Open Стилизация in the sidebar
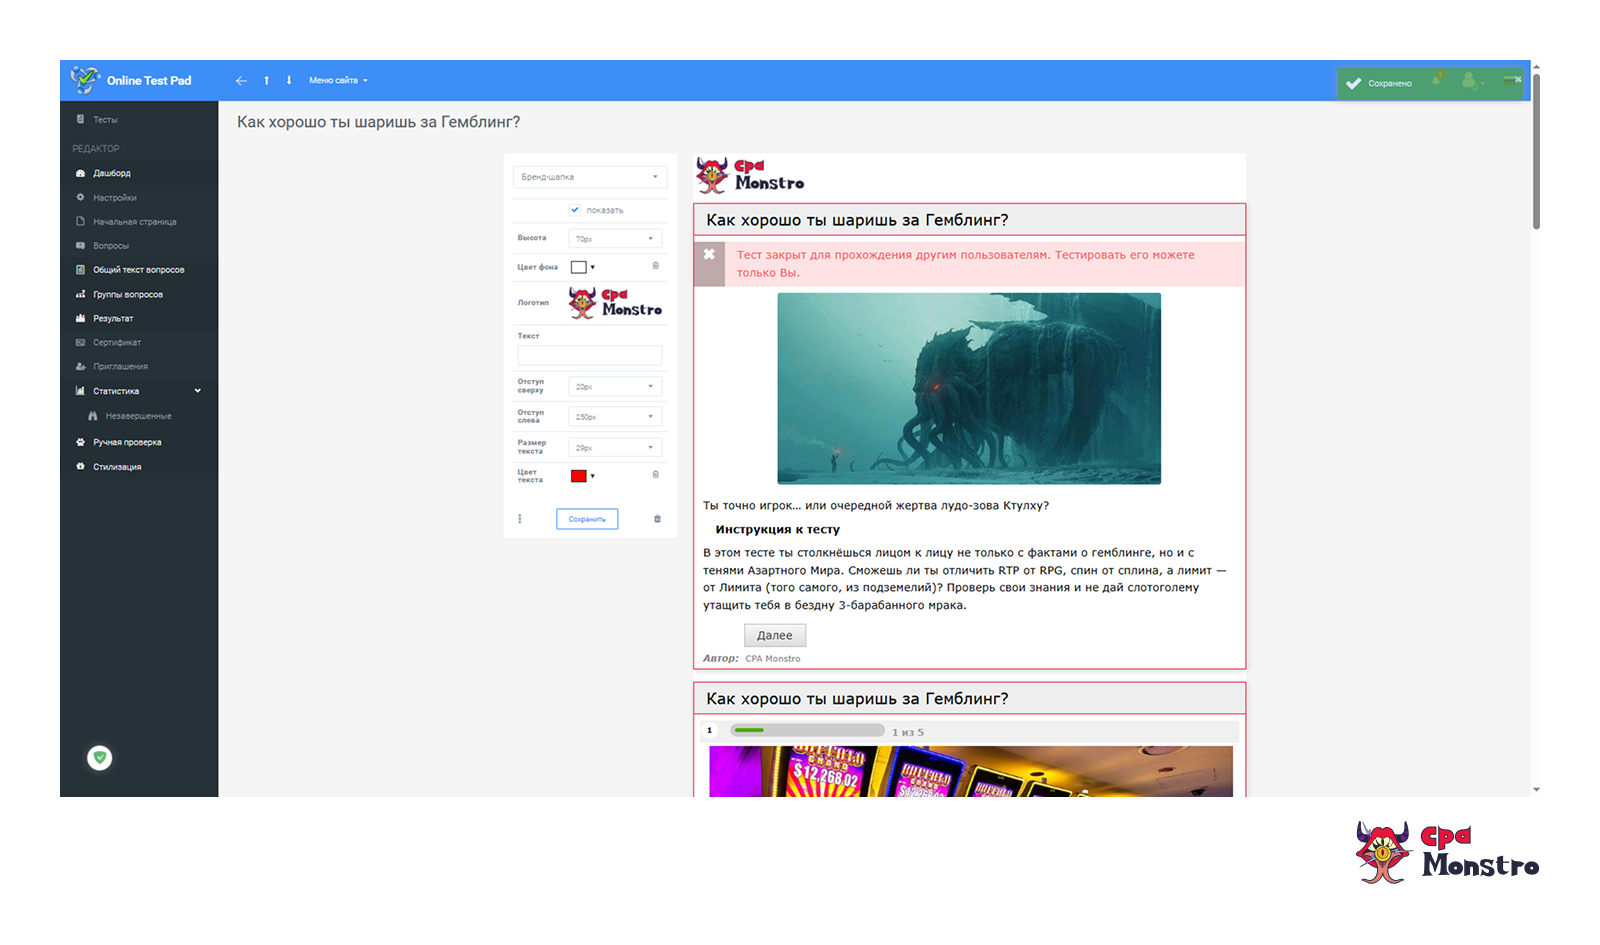Screen dimensions: 1600x945 pyautogui.click(x=139, y=467)
